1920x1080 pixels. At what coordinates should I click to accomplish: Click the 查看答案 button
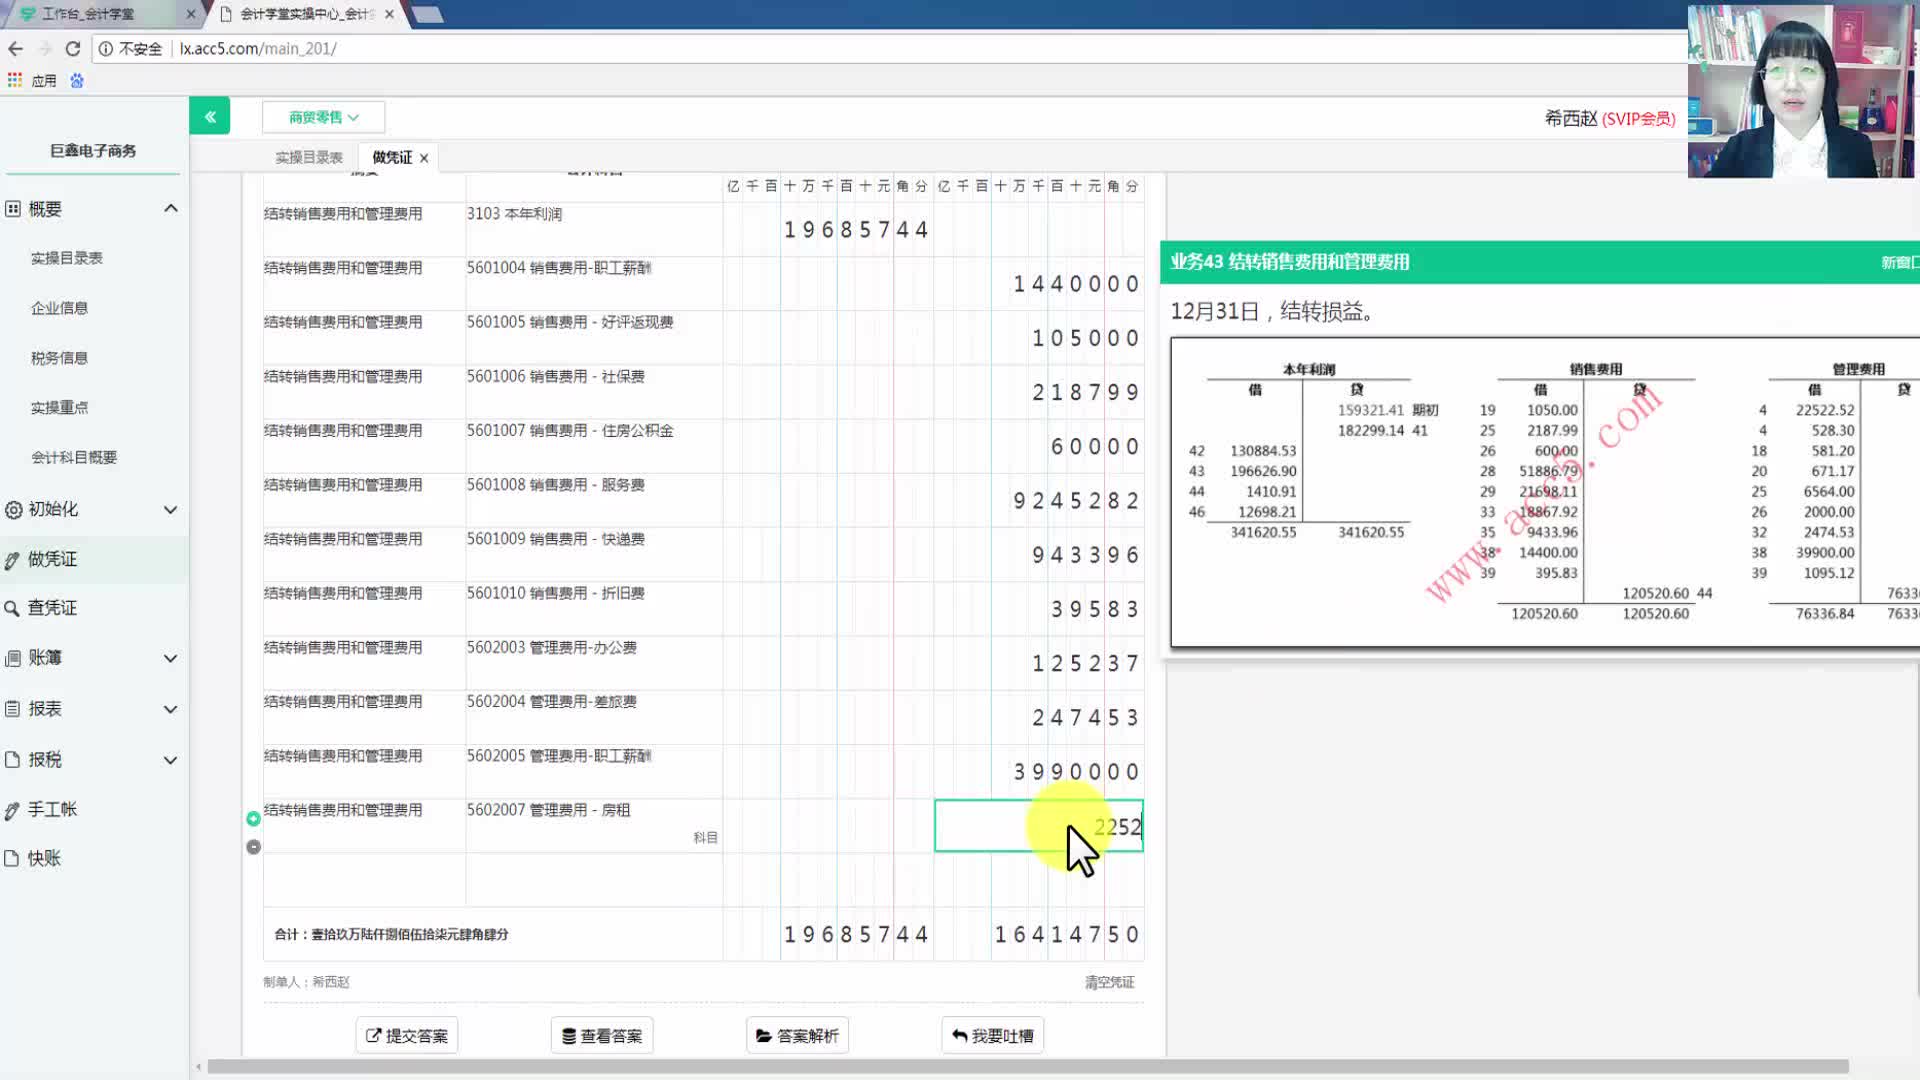coord(602,1036)
